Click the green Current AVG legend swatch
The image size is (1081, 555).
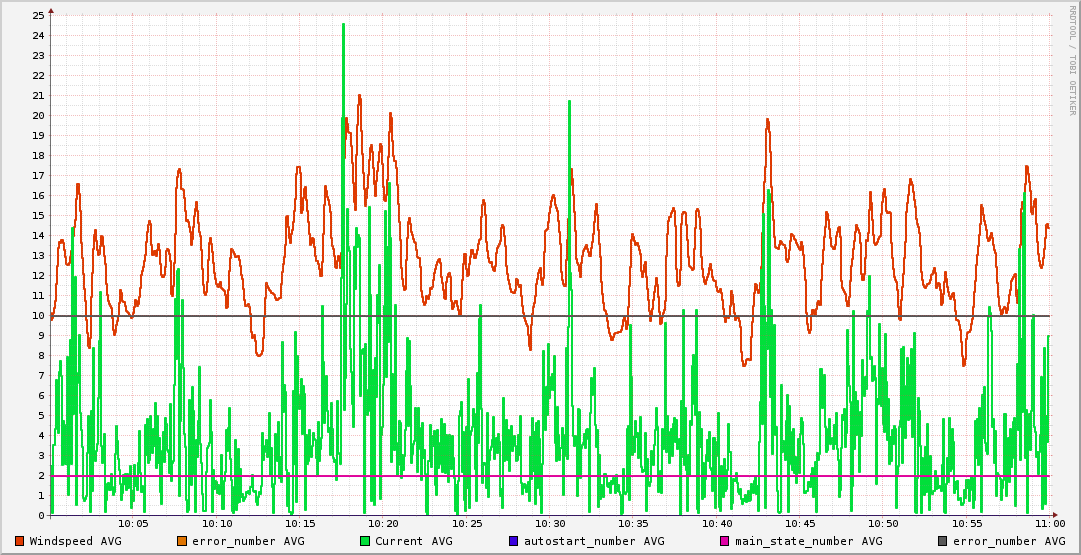coord(365,541)
